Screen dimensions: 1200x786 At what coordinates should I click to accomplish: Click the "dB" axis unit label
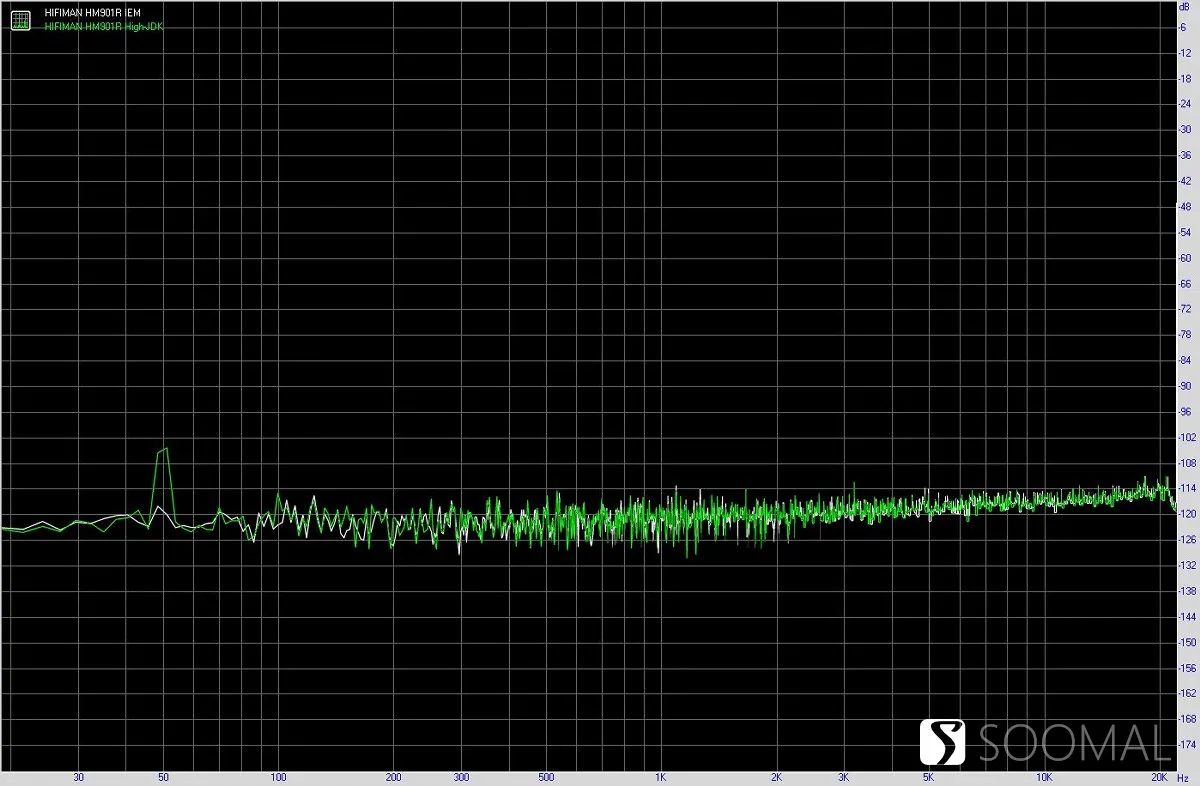coord(1184,7)
